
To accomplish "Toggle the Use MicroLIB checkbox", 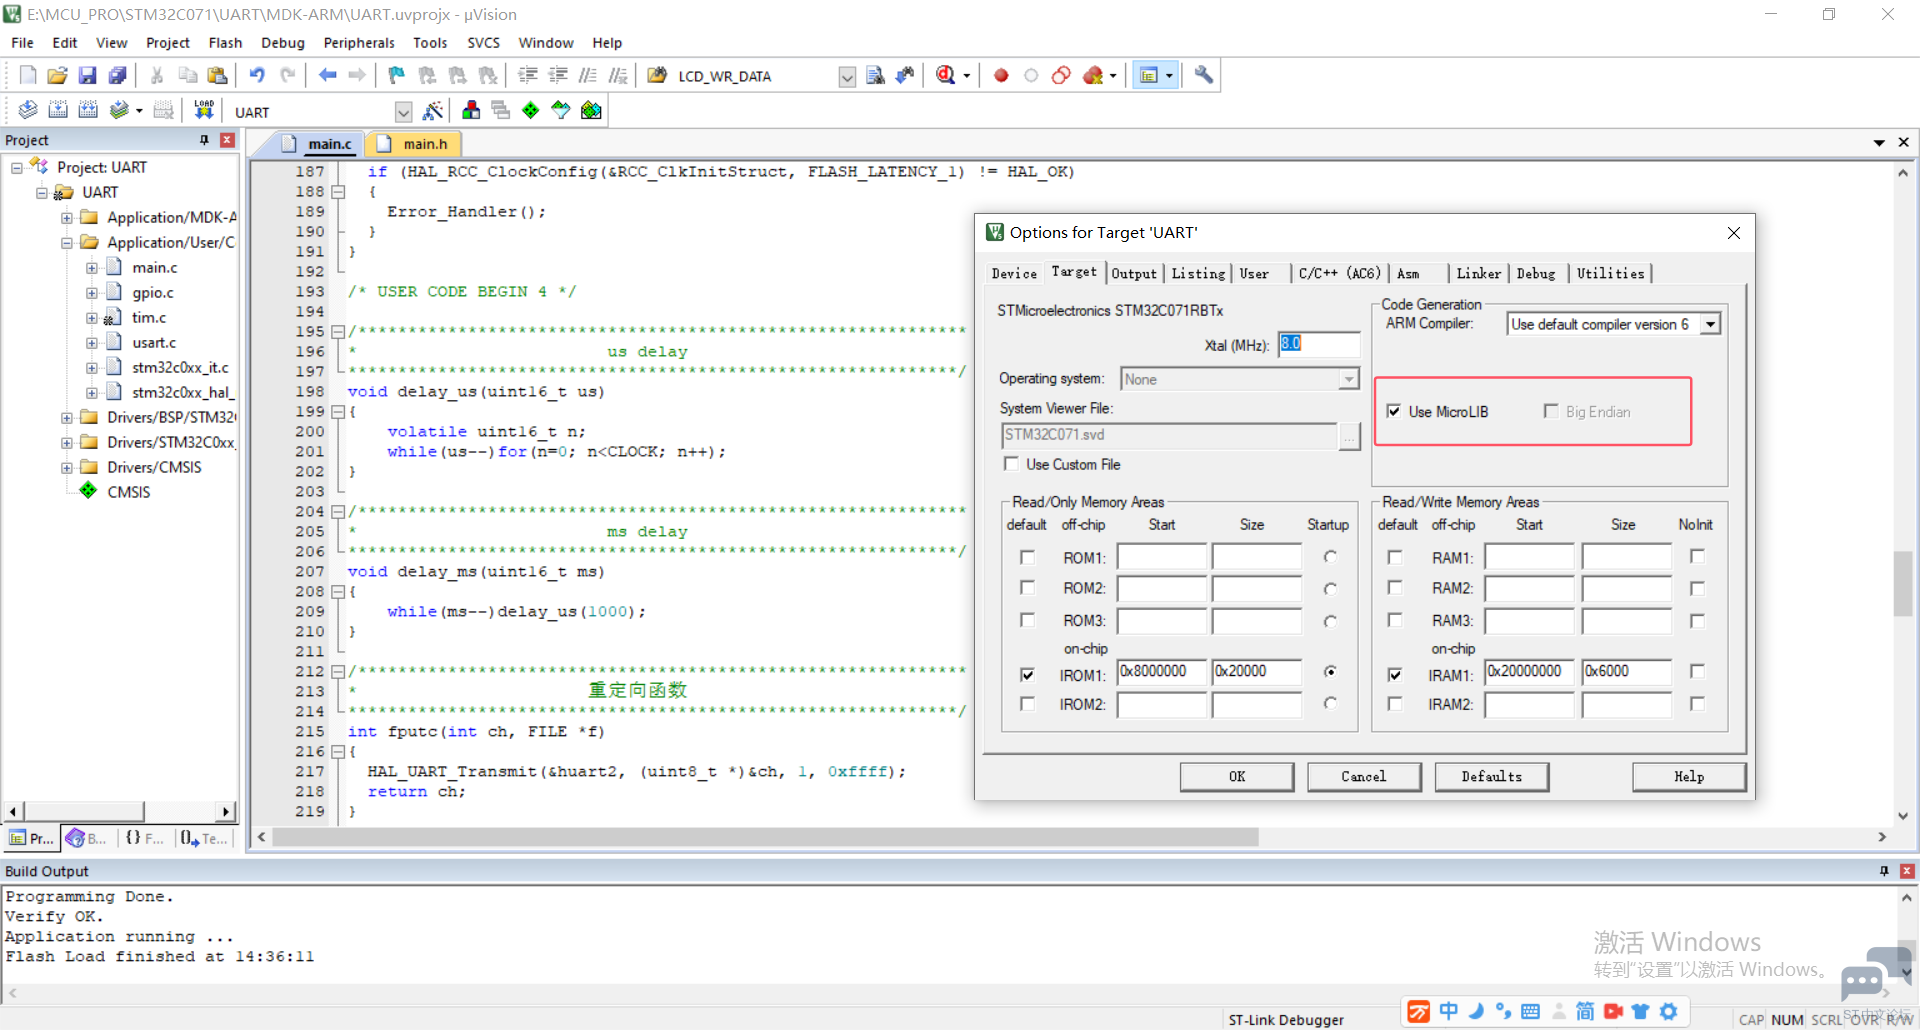I will (1394, 411).
